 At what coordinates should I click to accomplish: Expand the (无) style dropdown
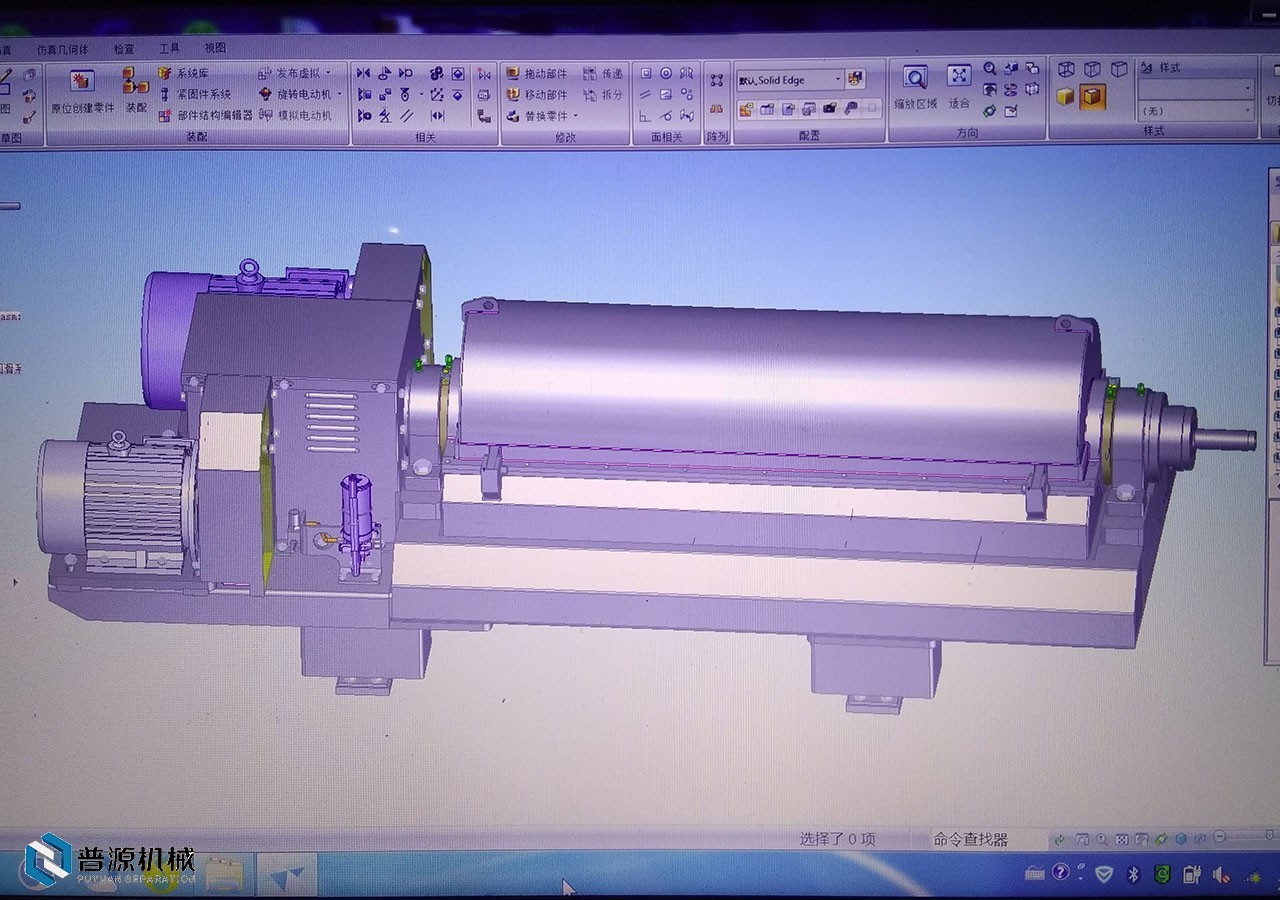tap(1247, 111)
